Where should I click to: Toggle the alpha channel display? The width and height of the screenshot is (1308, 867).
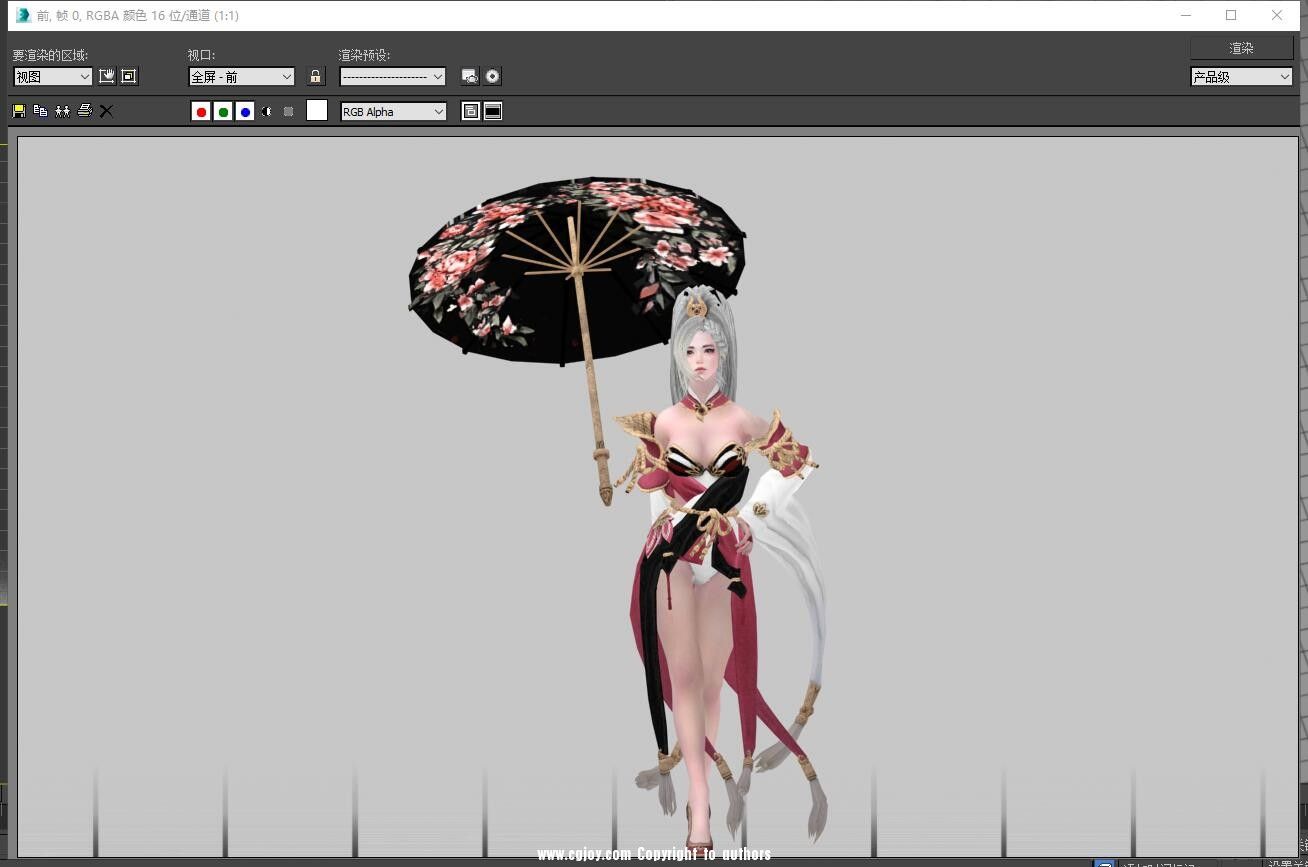click(267, 111)
